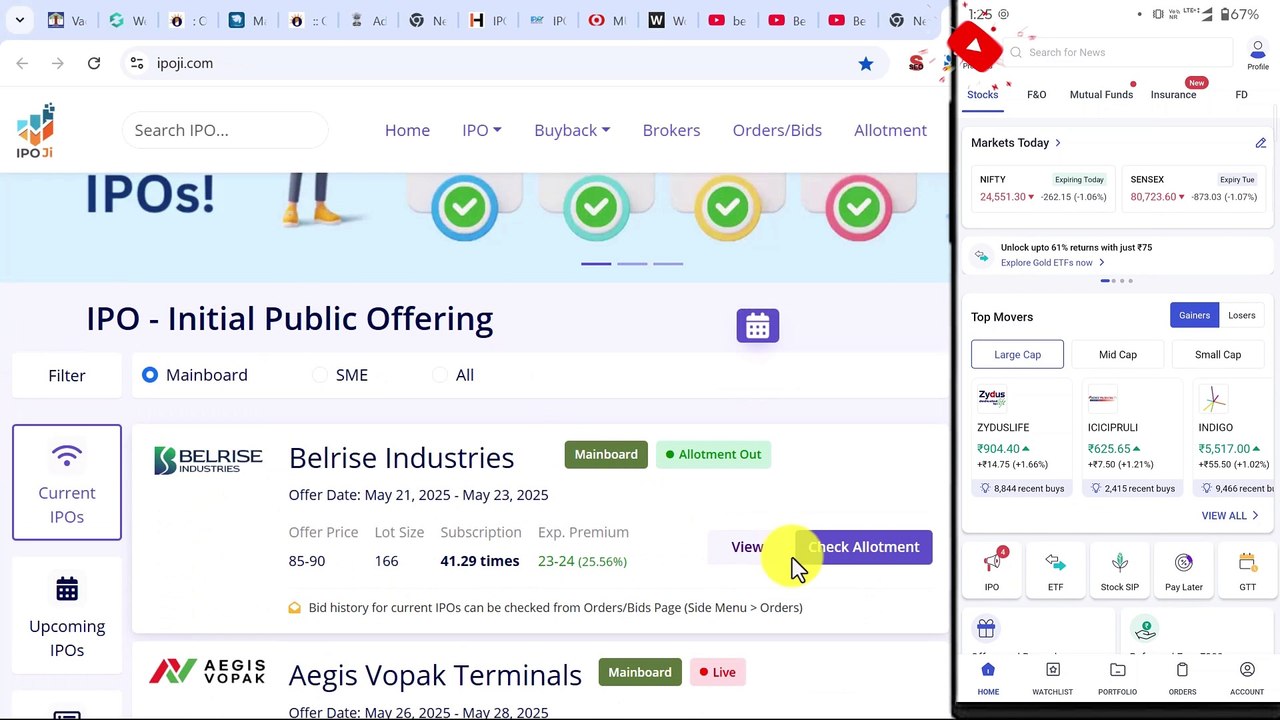Switch to the Gainers toggle
The image size is (1280, 720).
1194,315
